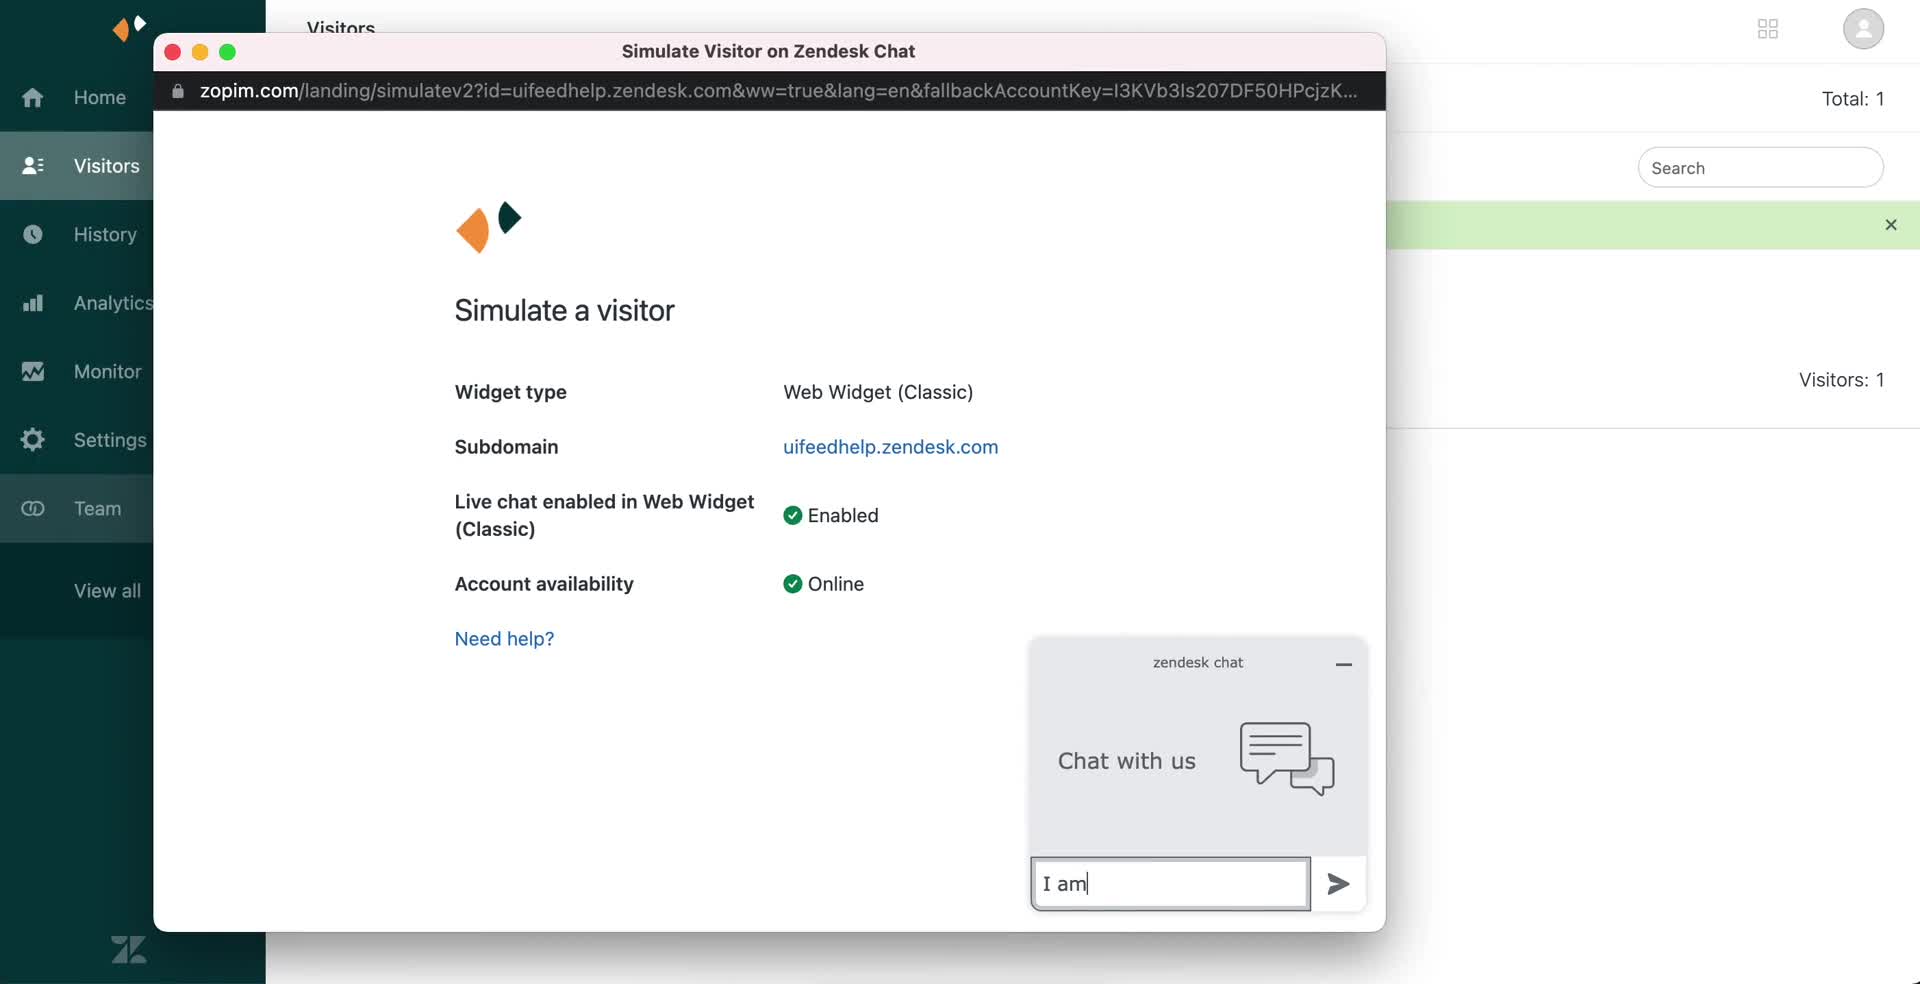Open Home in the sidebar

(77, 97)
